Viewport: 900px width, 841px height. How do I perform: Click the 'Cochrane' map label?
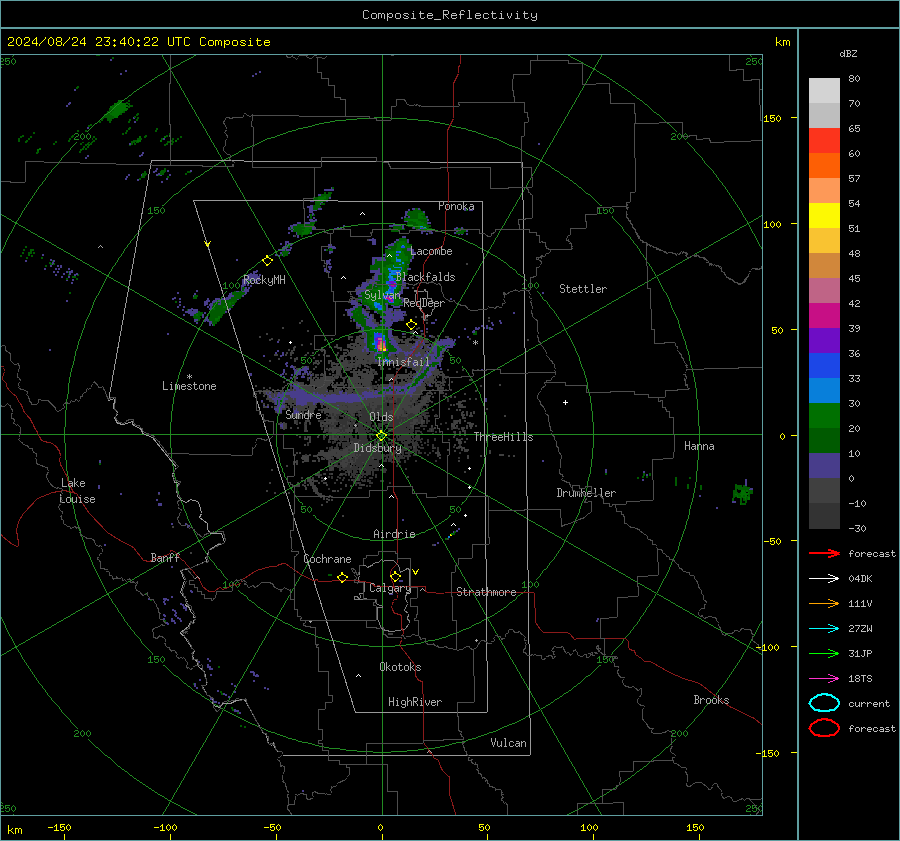(327, 559)
